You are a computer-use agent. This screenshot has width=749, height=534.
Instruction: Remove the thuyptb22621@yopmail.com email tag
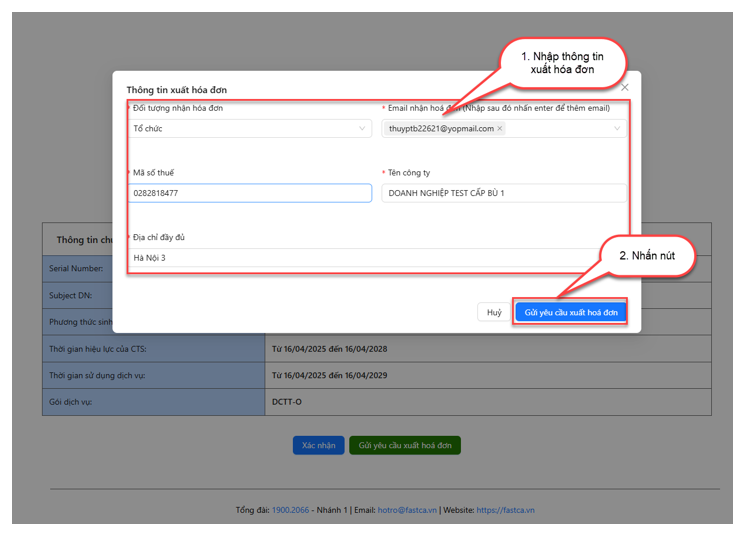500,129
